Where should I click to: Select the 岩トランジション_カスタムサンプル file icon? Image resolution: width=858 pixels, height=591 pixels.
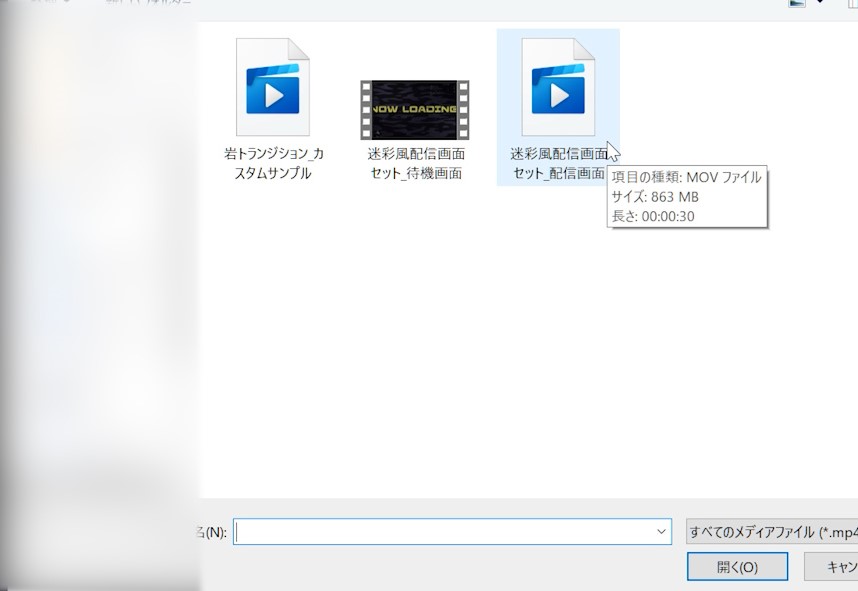(272, 87)
